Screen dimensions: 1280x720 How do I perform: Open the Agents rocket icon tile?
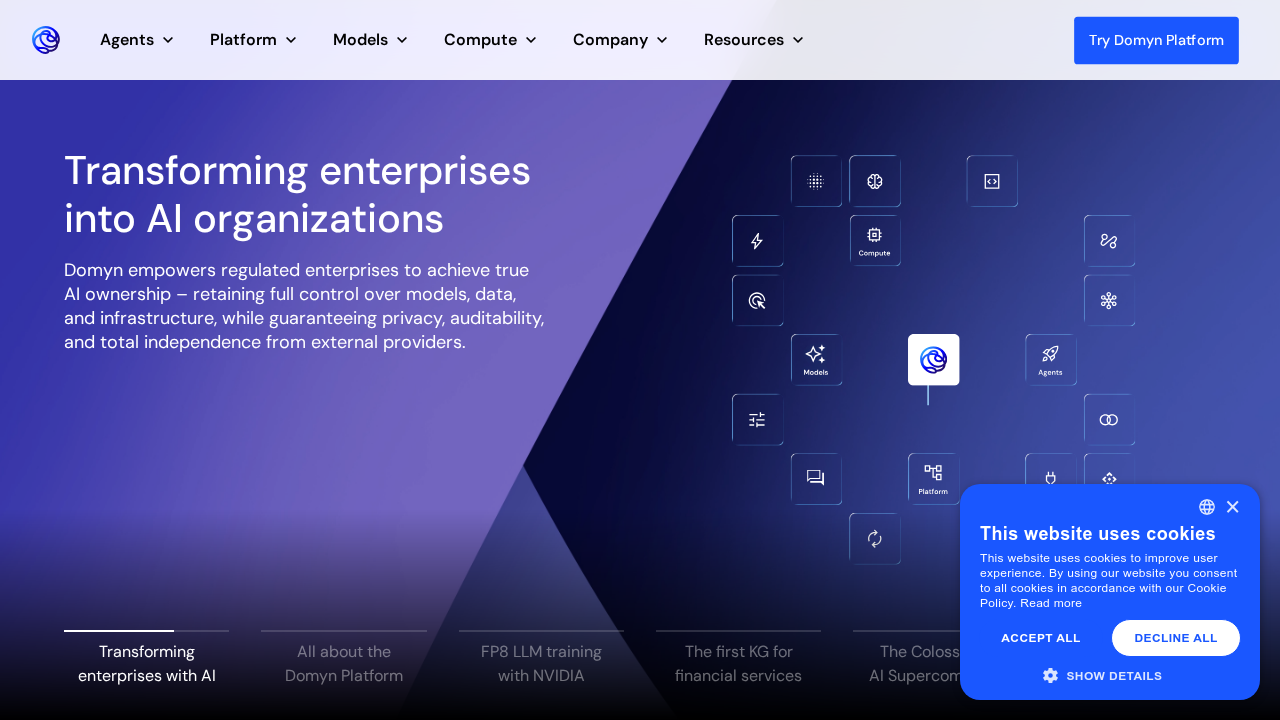1050,359
